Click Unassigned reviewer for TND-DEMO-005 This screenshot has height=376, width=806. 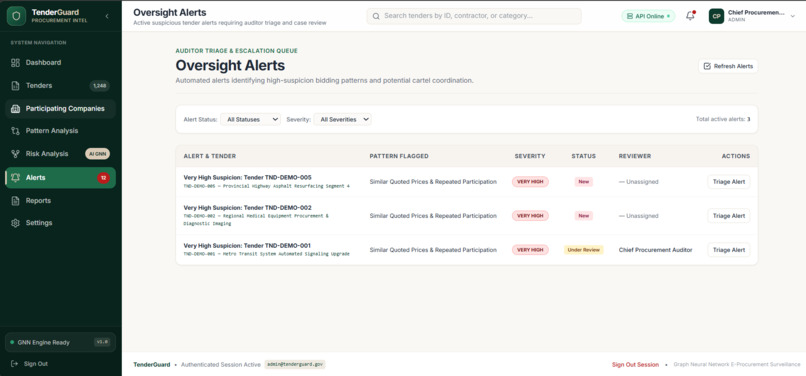click(638, 182)
